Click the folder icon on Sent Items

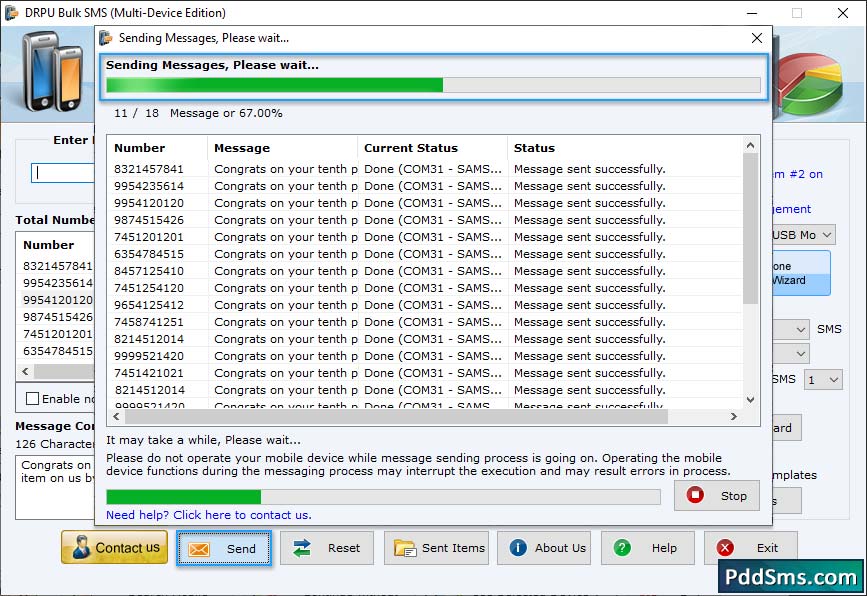(405, 548)
